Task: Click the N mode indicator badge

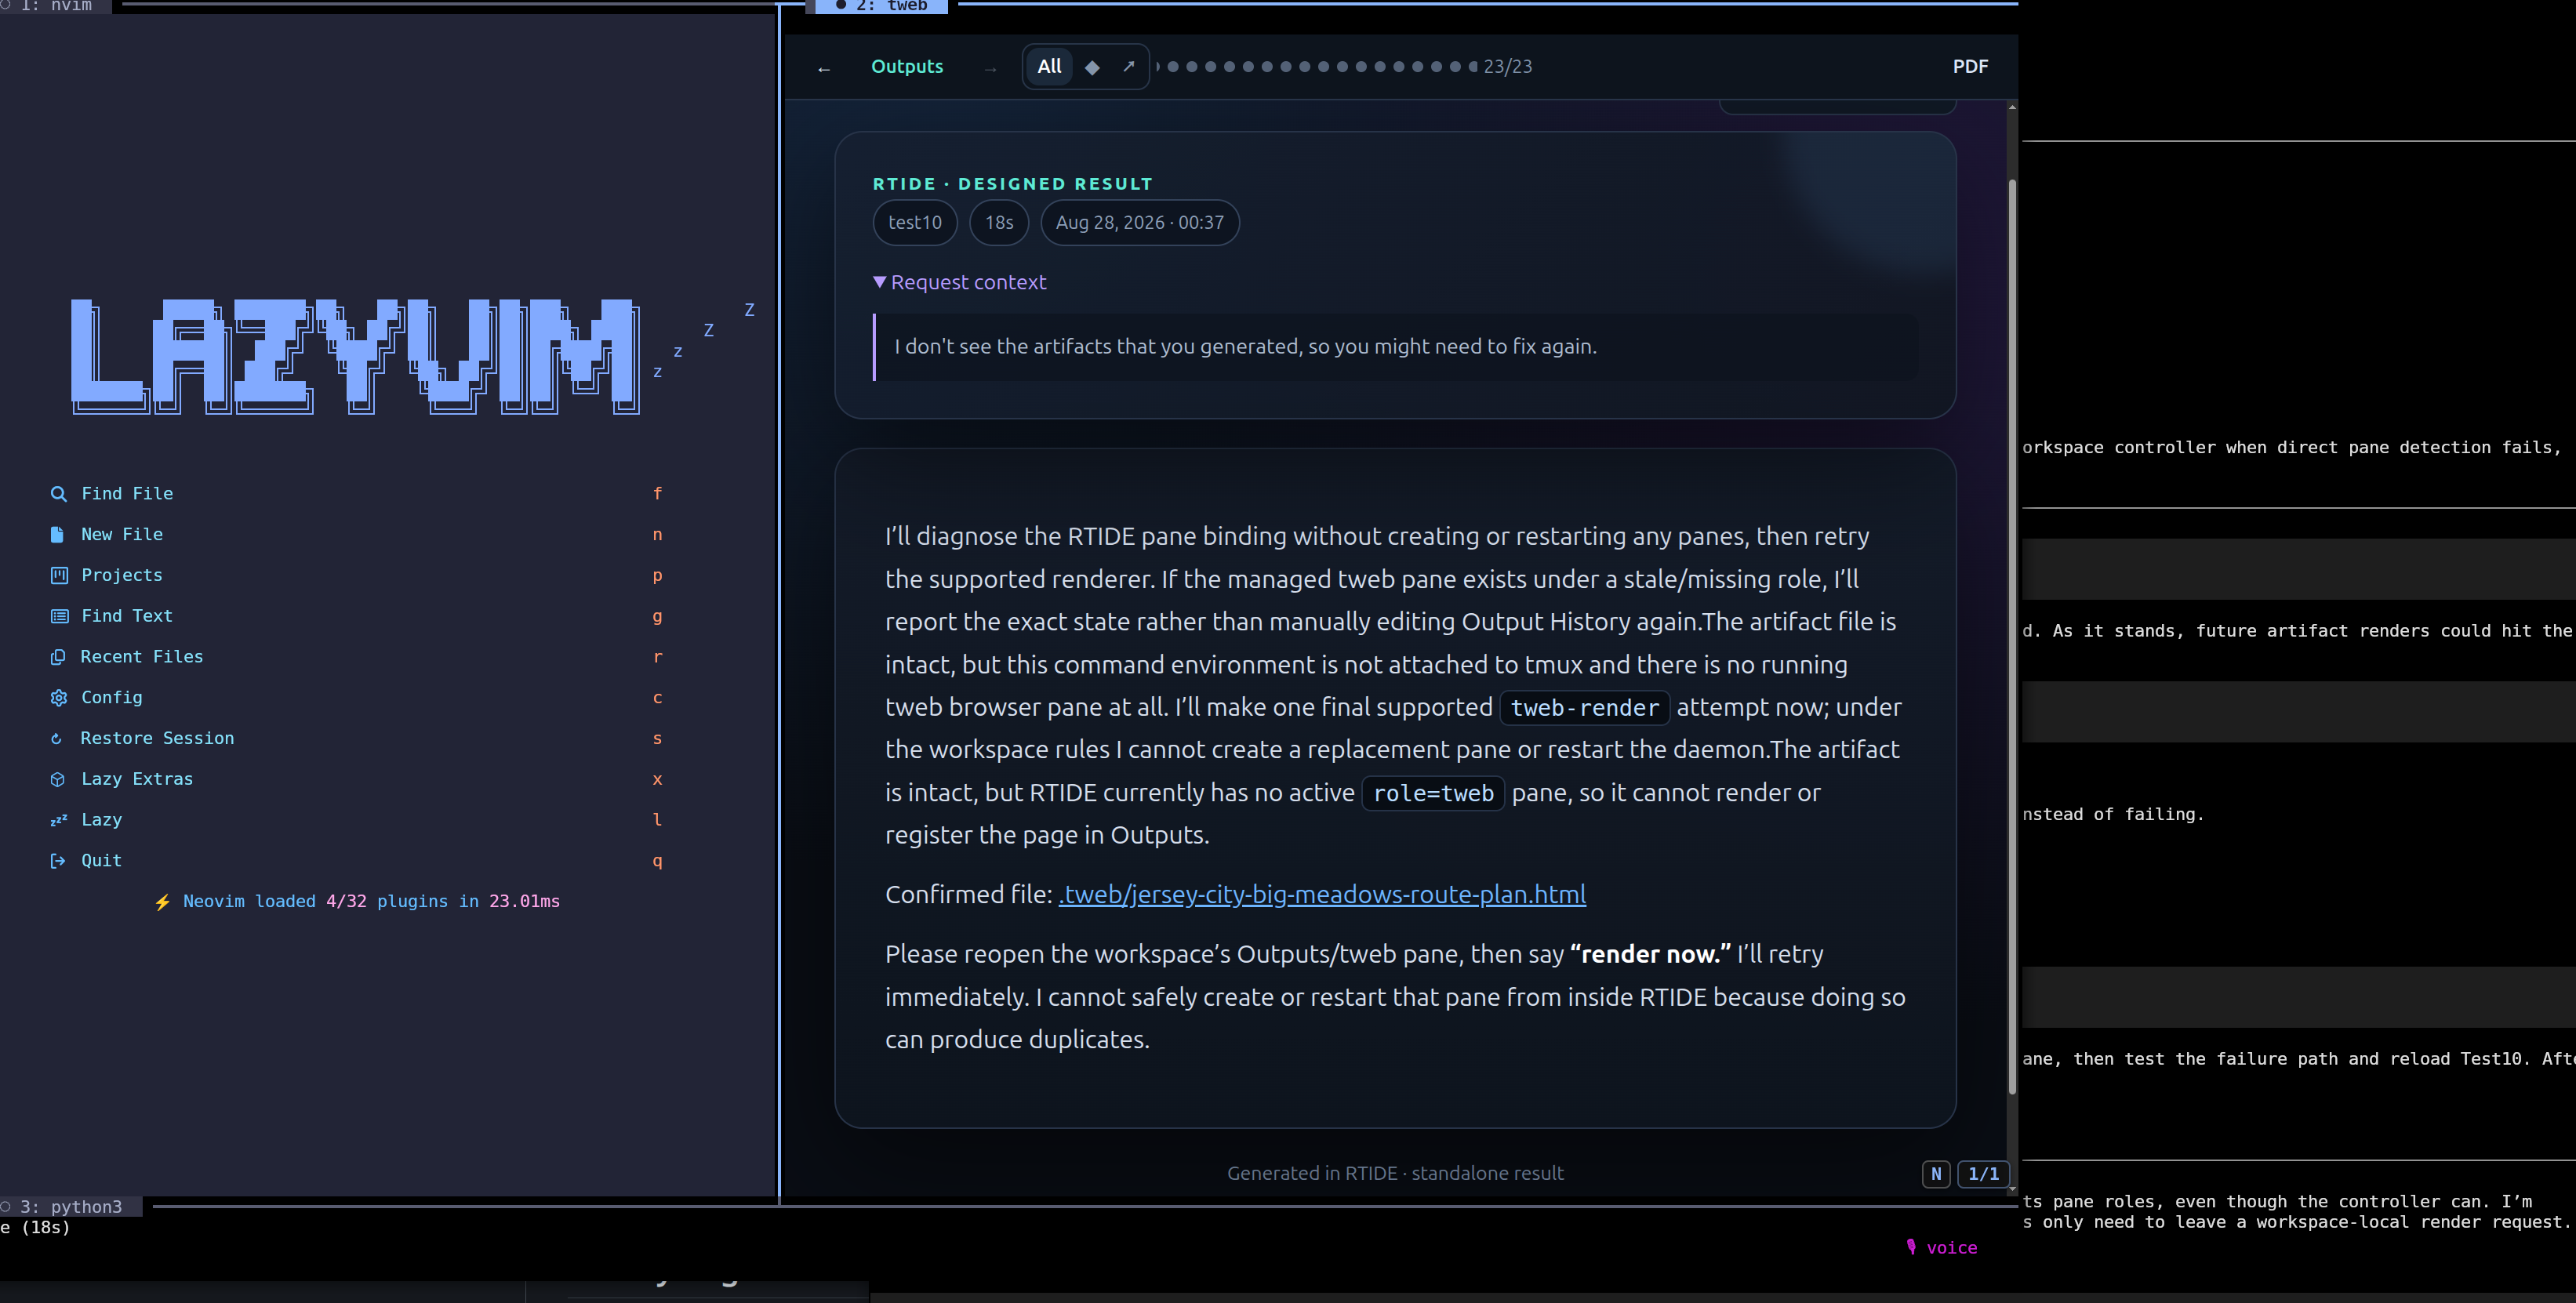Action: tap(1936, 1174)
